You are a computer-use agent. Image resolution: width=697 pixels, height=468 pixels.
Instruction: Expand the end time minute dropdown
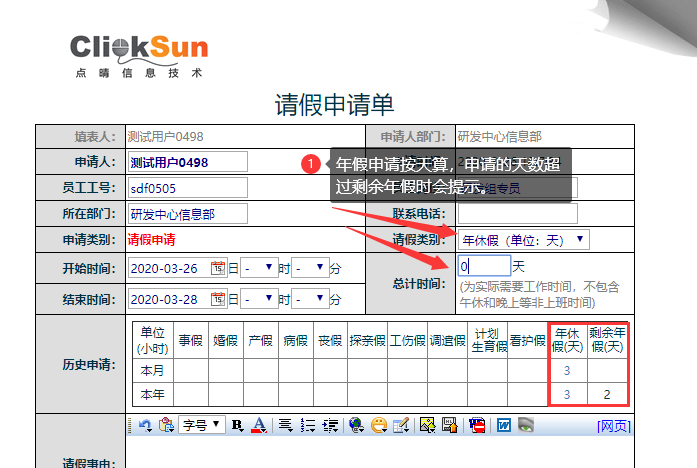tap(313, 299)
